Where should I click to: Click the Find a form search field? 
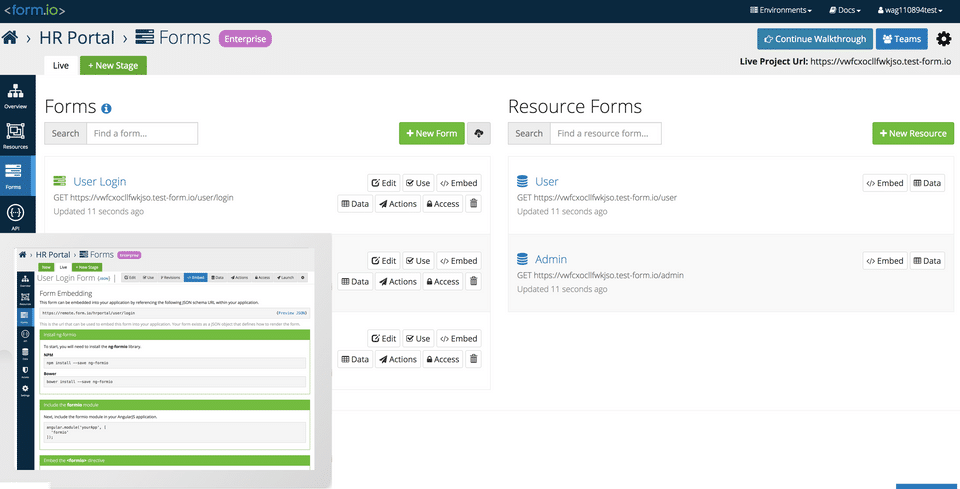141,133
